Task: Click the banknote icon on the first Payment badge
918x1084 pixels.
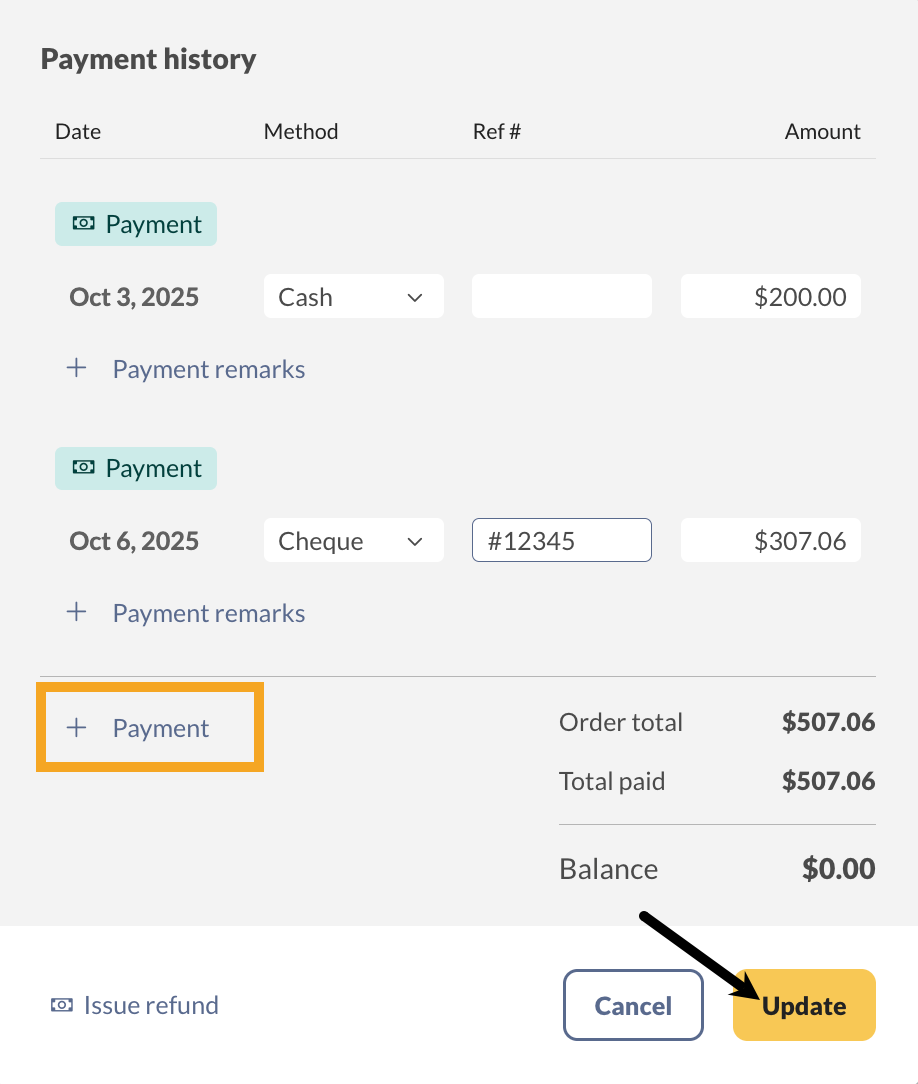Action: click(x=85, y=223)
